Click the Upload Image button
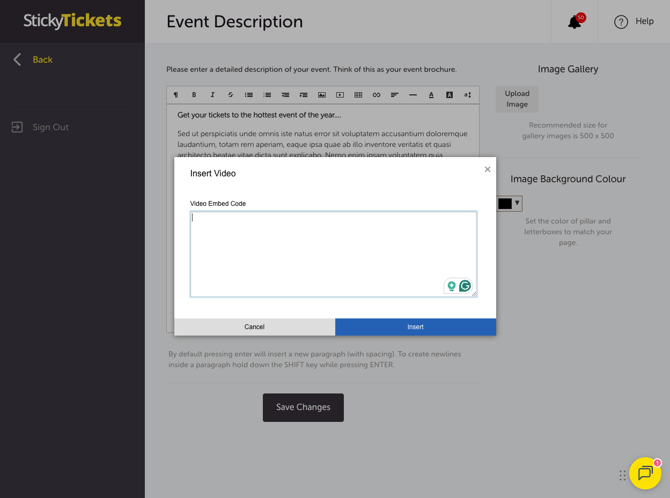The image size is (670, 498). tap(517, 99)
